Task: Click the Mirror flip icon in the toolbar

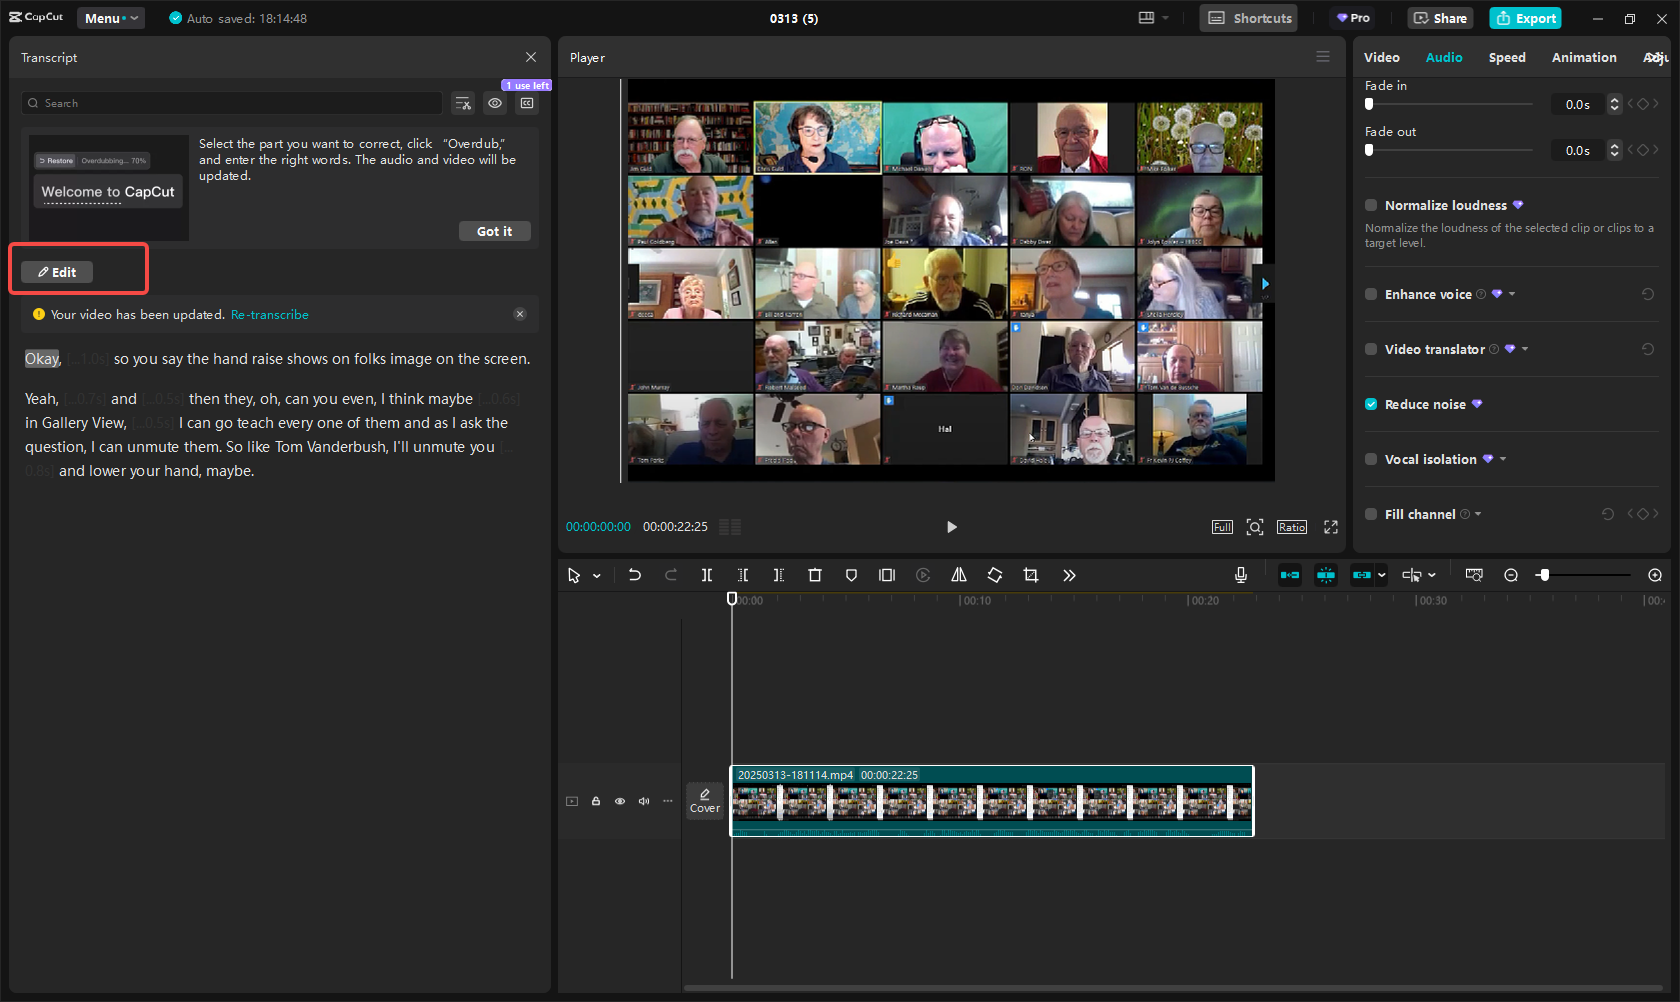Action: coord(958,575)
